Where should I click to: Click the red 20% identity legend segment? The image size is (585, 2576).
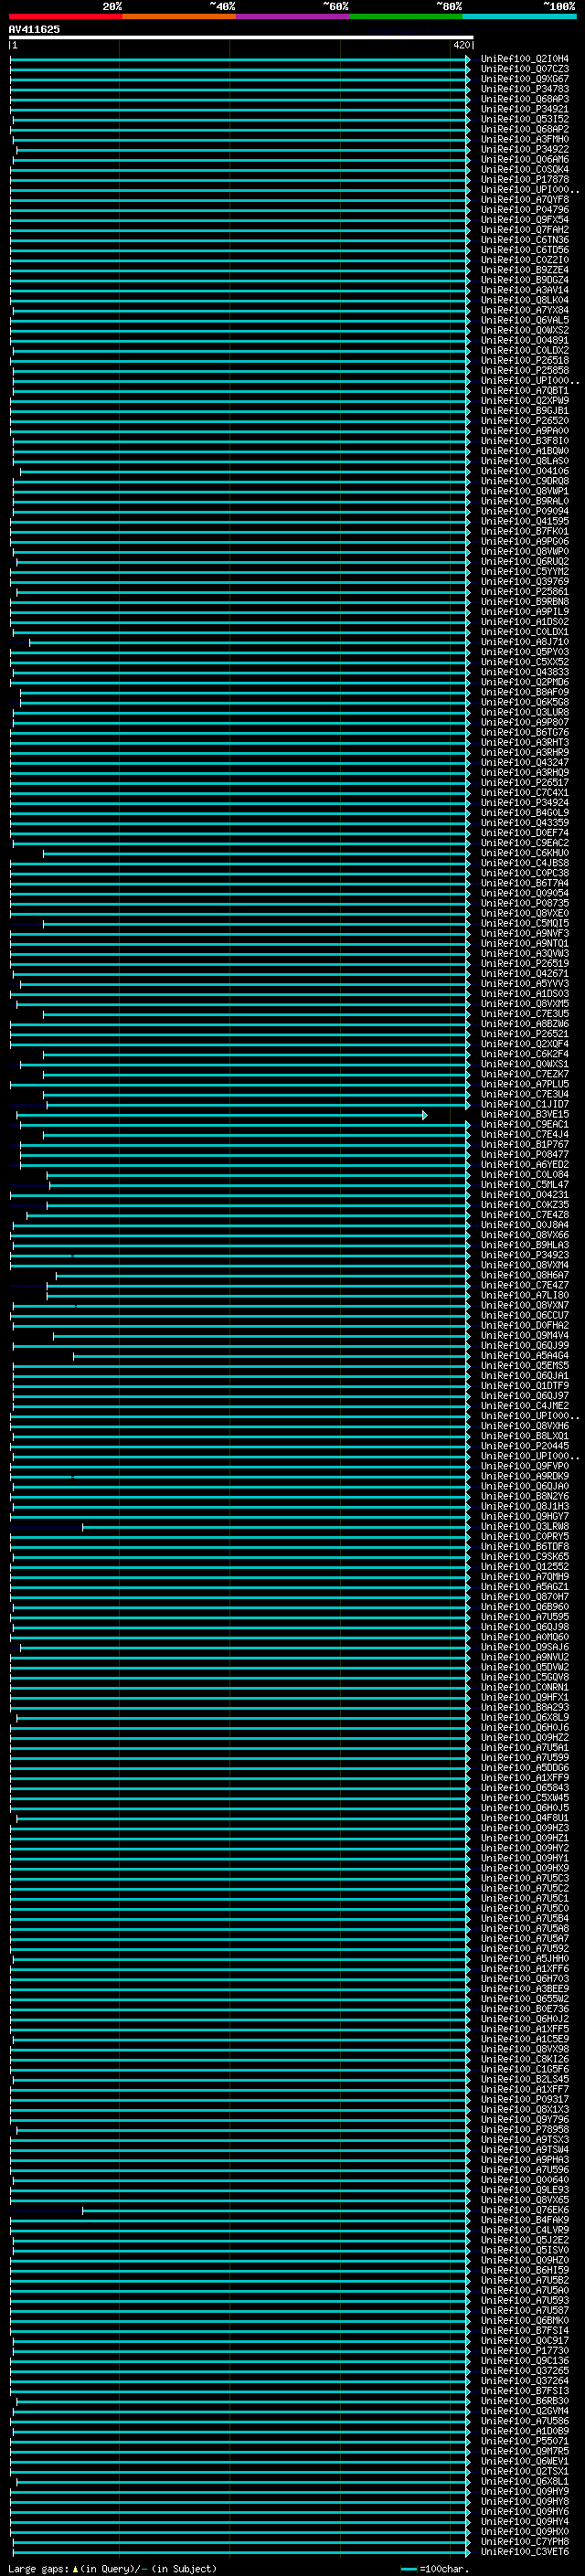coord(65,17)
